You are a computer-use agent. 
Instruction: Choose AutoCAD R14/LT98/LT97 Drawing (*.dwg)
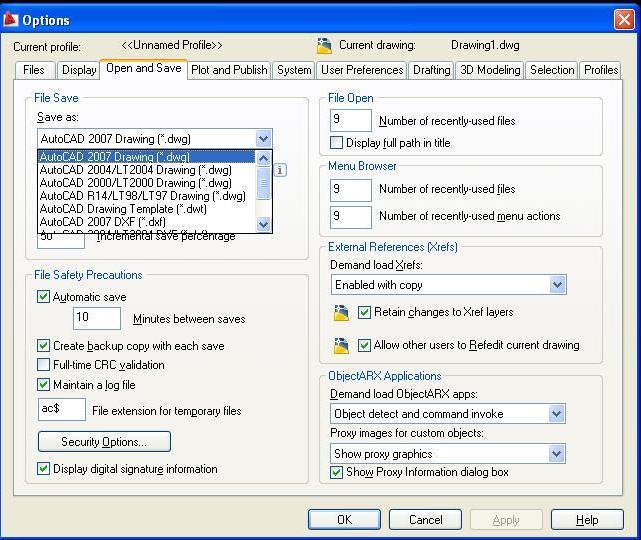[147, 196]
